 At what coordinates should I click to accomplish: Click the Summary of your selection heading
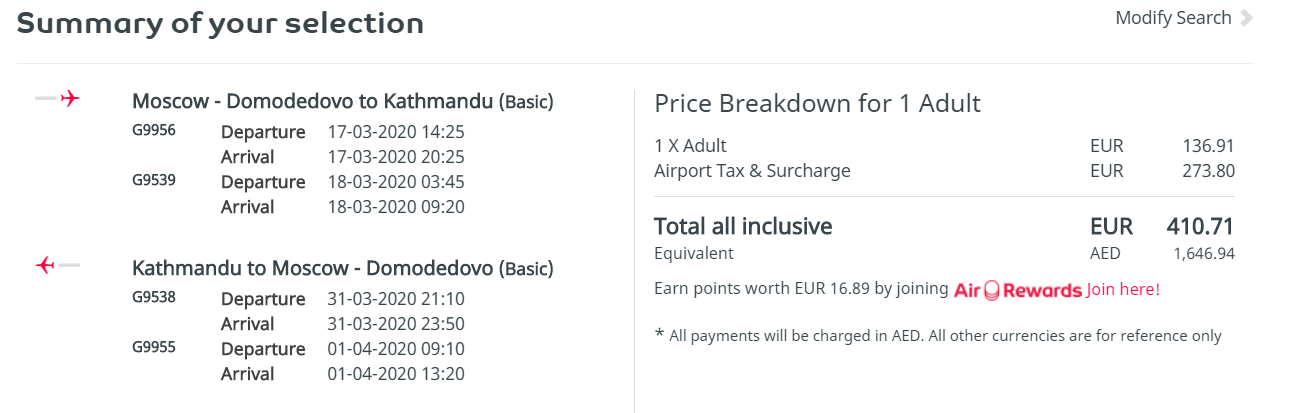tap(220, 23)
